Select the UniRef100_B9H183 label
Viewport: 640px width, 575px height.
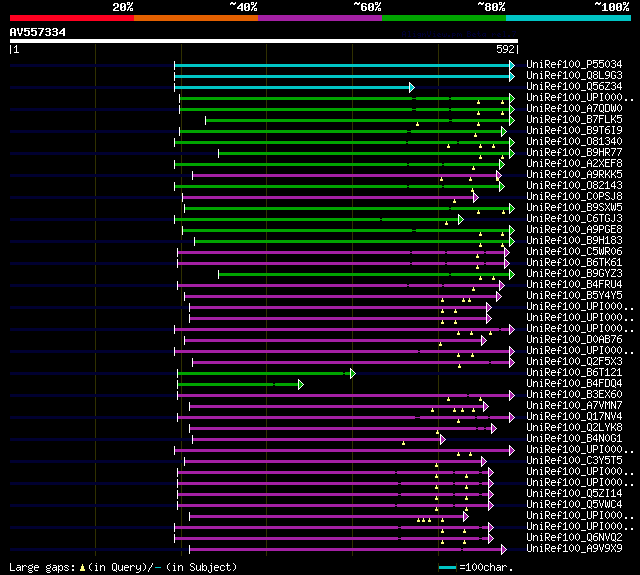pos(574,240)
